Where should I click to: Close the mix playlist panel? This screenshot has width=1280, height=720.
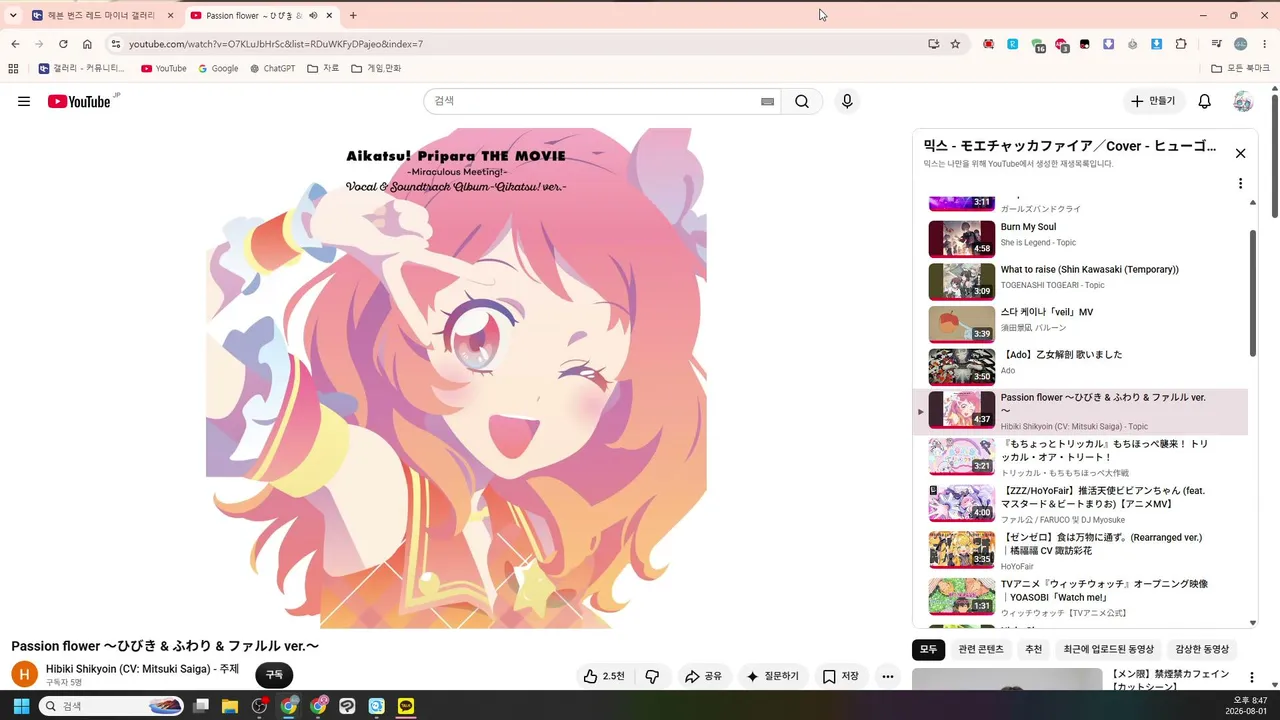pyautogui.click(x=1240, y=153)
